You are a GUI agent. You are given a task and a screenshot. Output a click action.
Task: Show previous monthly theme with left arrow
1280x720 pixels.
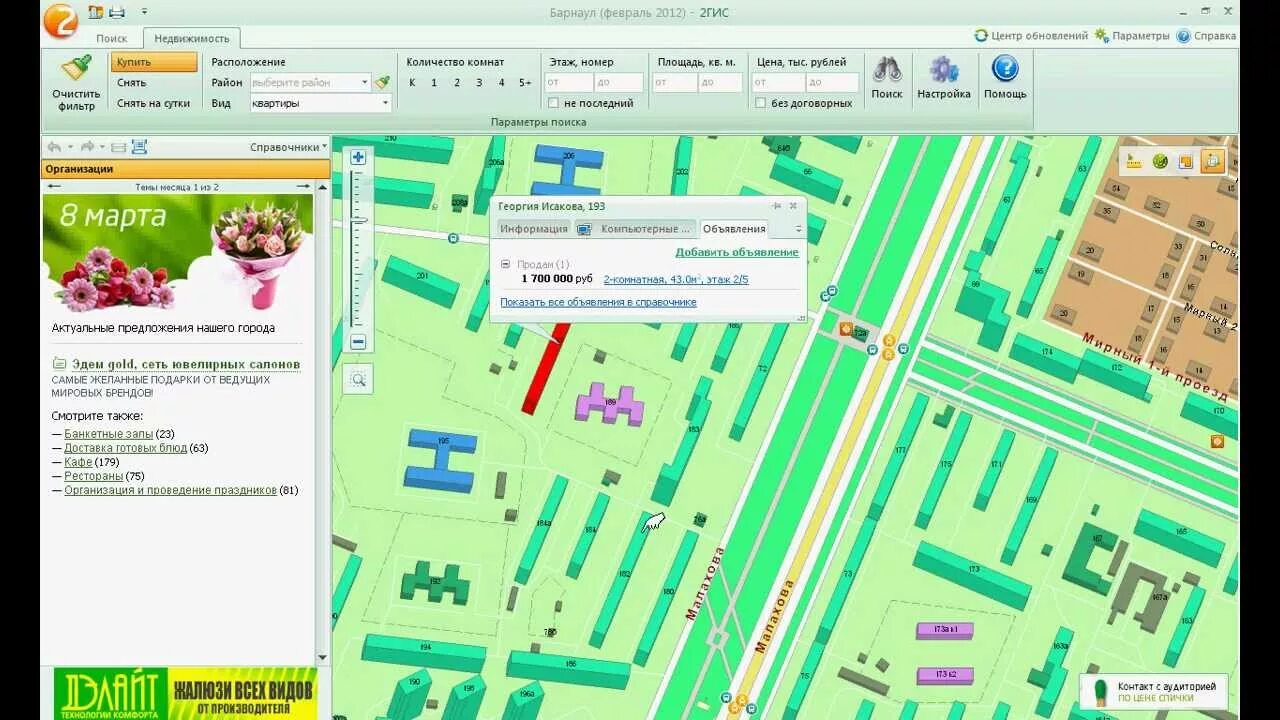54,187
